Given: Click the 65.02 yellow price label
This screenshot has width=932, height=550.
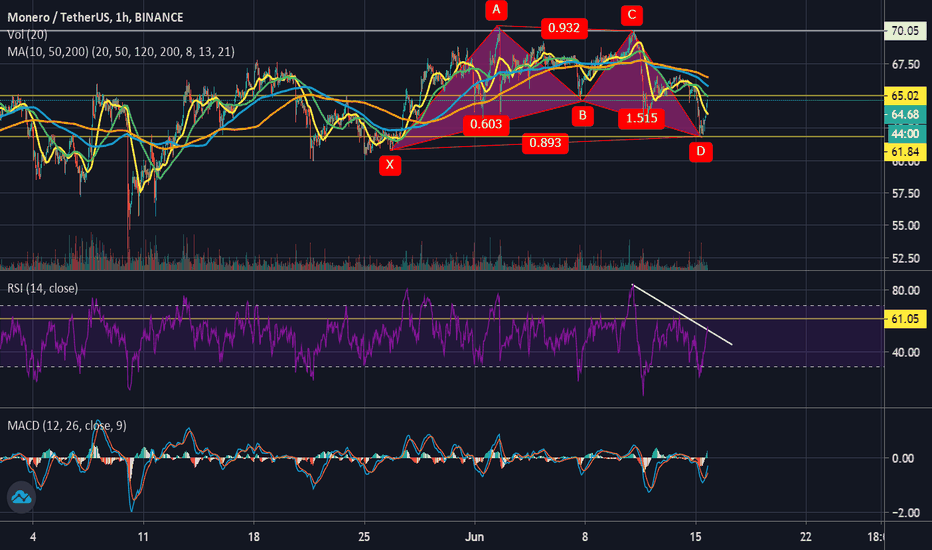Looking at the screenshot, I should 905,95.
